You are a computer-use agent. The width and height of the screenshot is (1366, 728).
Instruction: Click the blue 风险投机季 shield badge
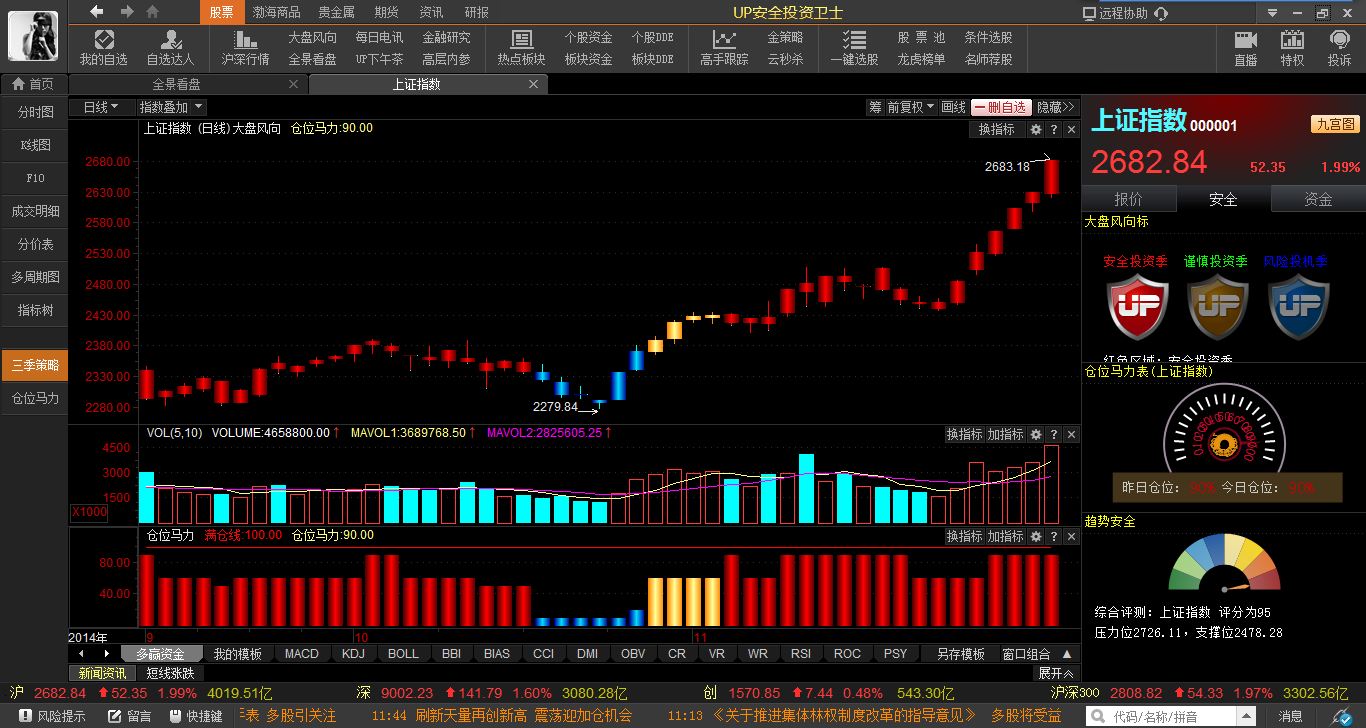1297,307
